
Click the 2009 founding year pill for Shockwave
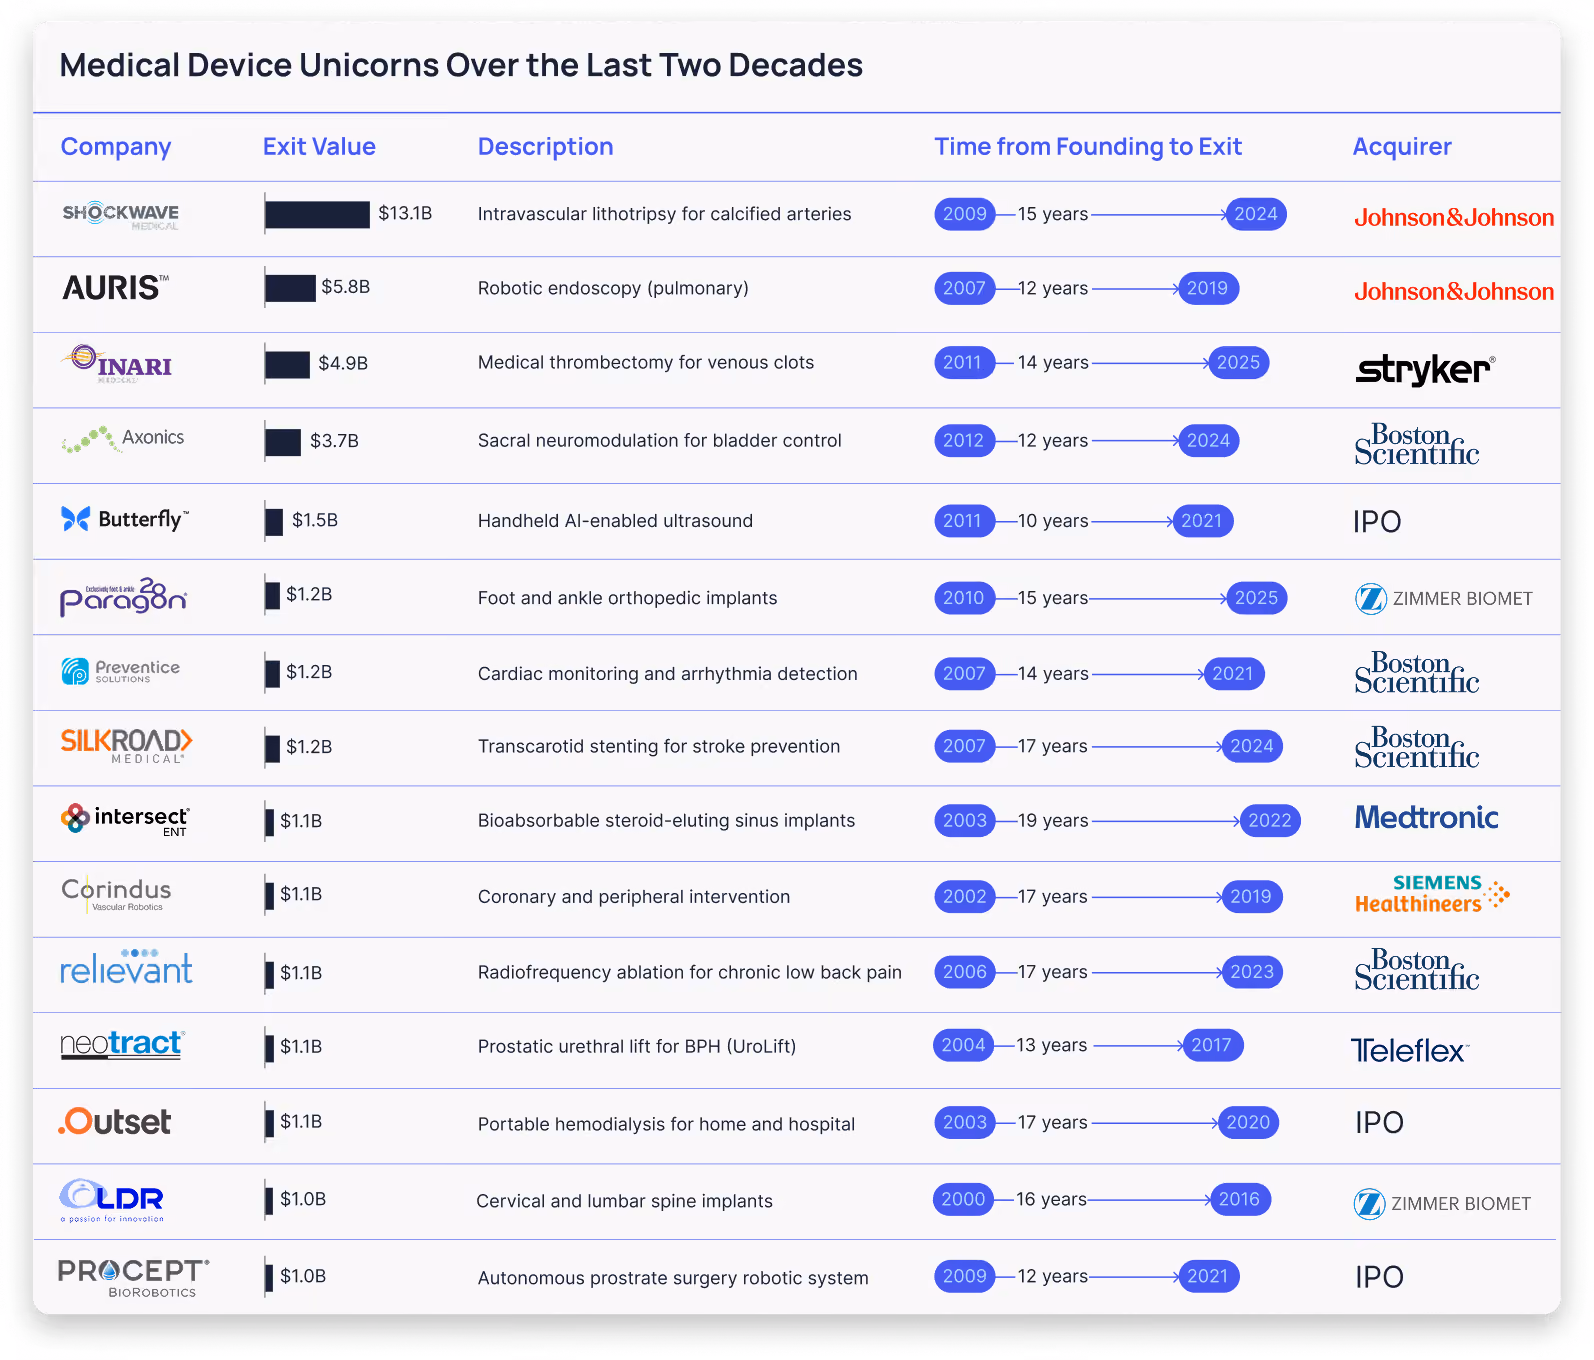pyautogui.click(x=965, y=214)
